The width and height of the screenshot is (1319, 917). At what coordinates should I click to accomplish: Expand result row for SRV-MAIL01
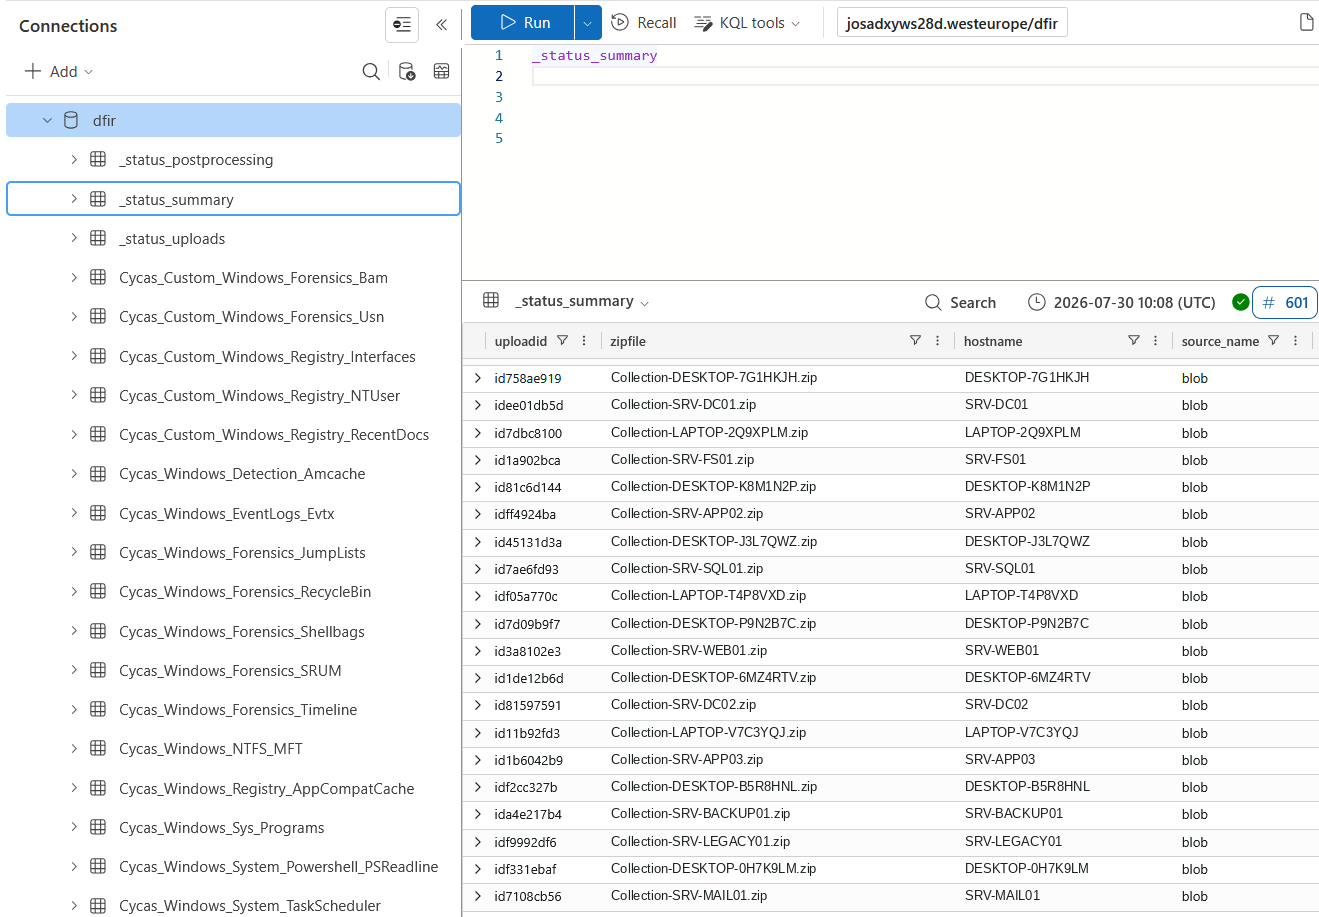478,896
